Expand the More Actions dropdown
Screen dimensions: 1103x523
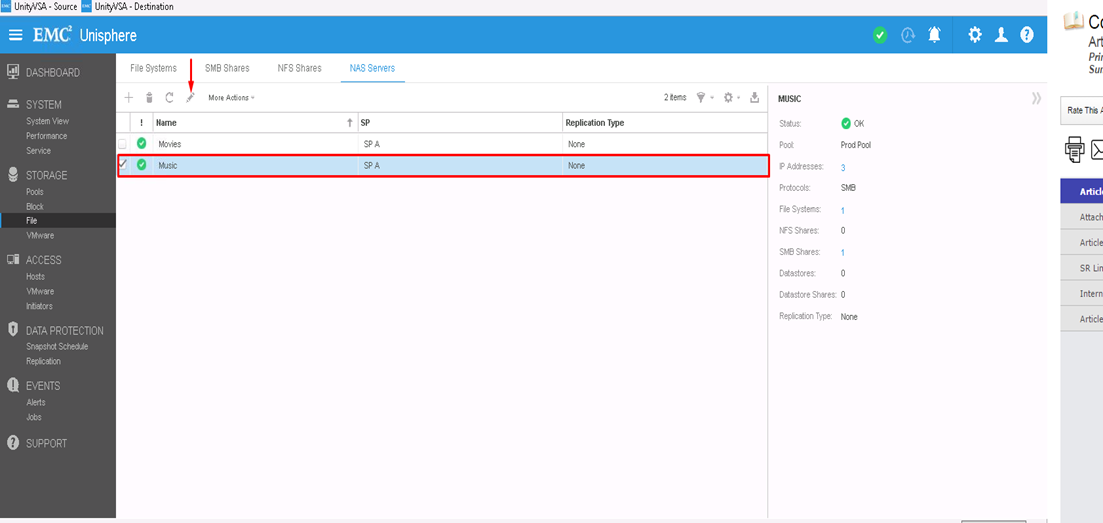pos(231,98)
